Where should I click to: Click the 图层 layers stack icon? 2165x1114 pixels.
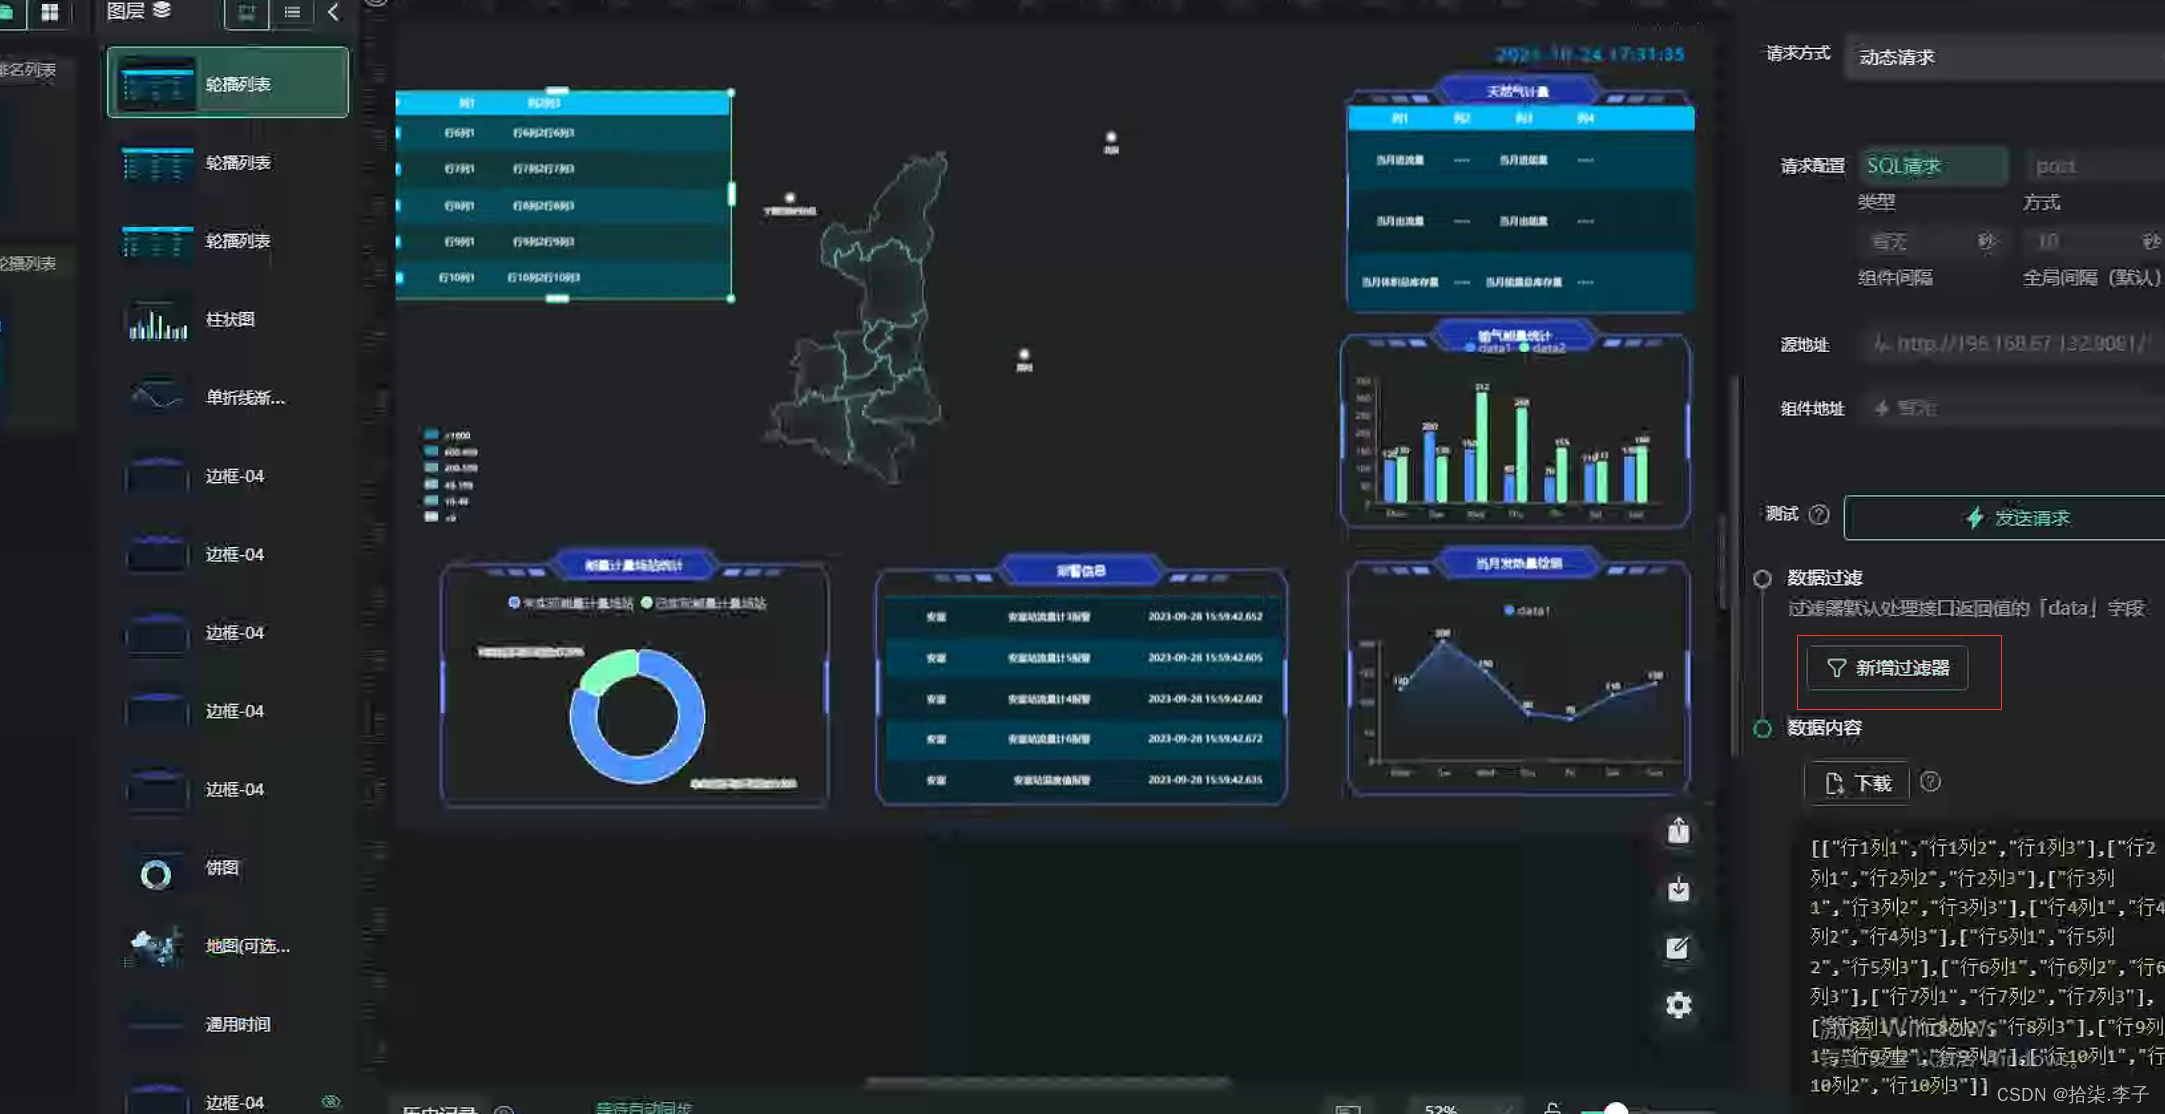pyautogui.click(x=162, y=10)
